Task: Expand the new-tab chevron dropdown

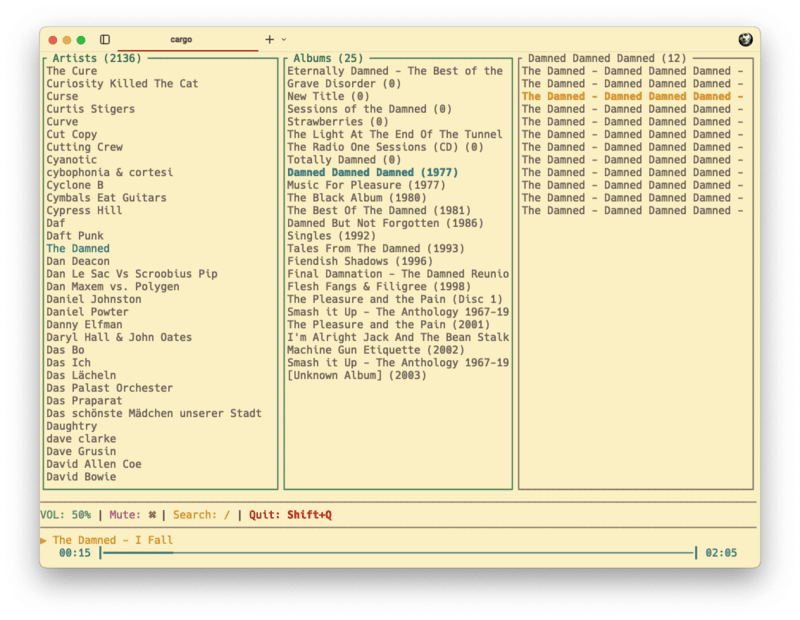Action: click(x=284, y=39)
